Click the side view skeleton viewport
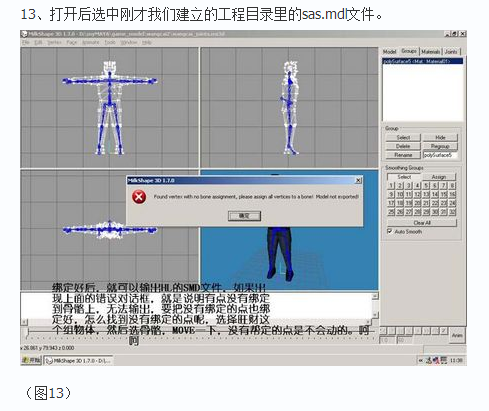This screenshot has height=411, width=489. coord(289,107)
